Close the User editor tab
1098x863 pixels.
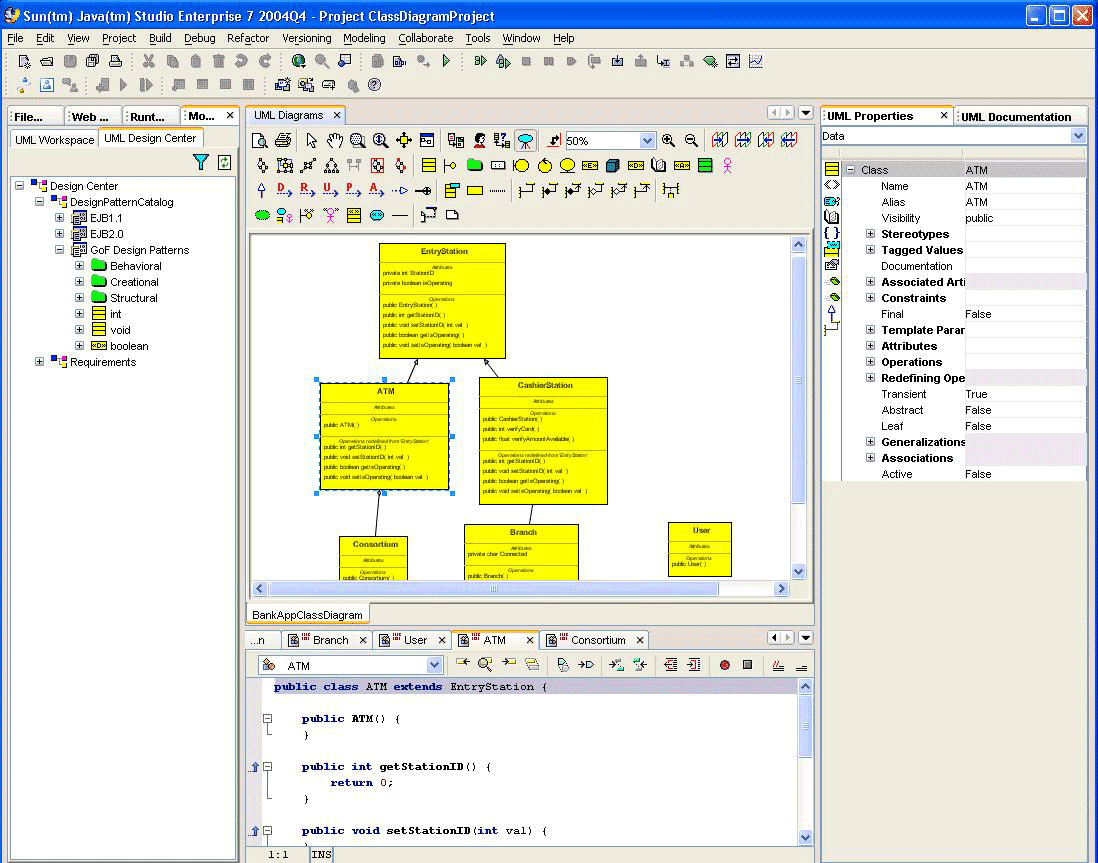point(442,640)
